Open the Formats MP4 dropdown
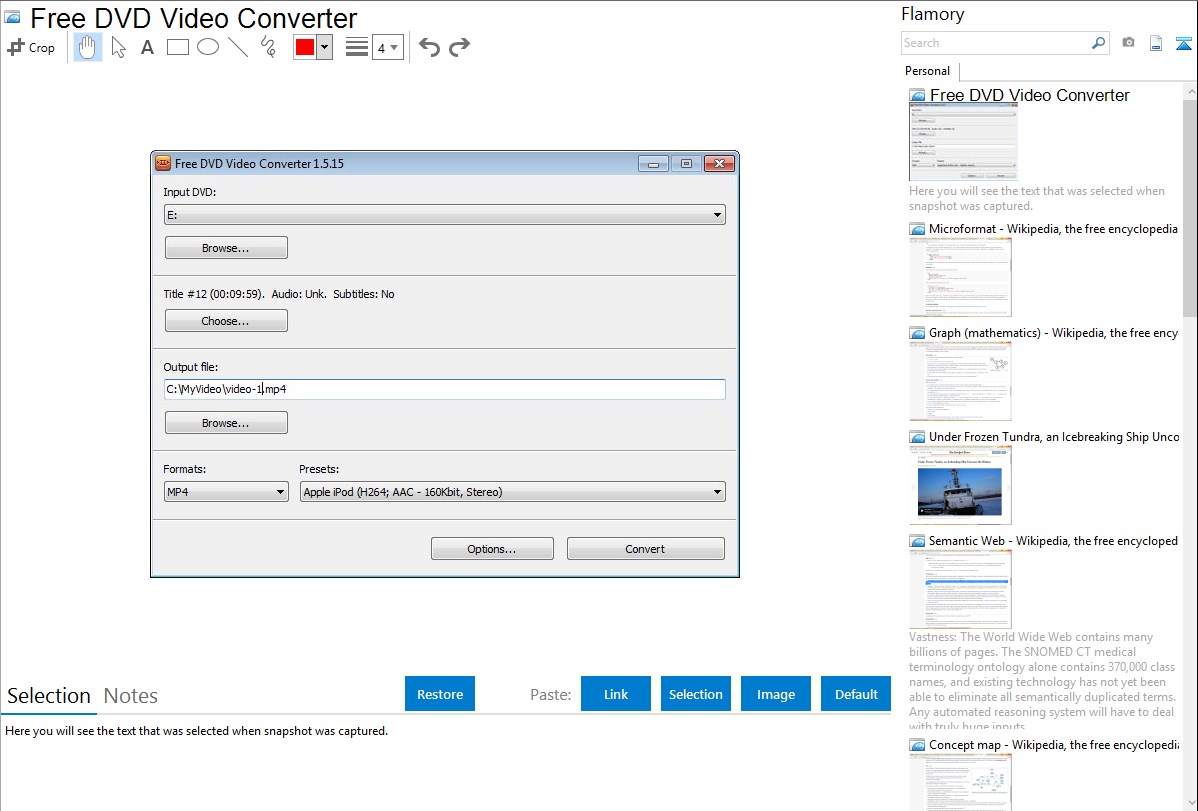This screenshot has width=1198, height=811. 226,492
